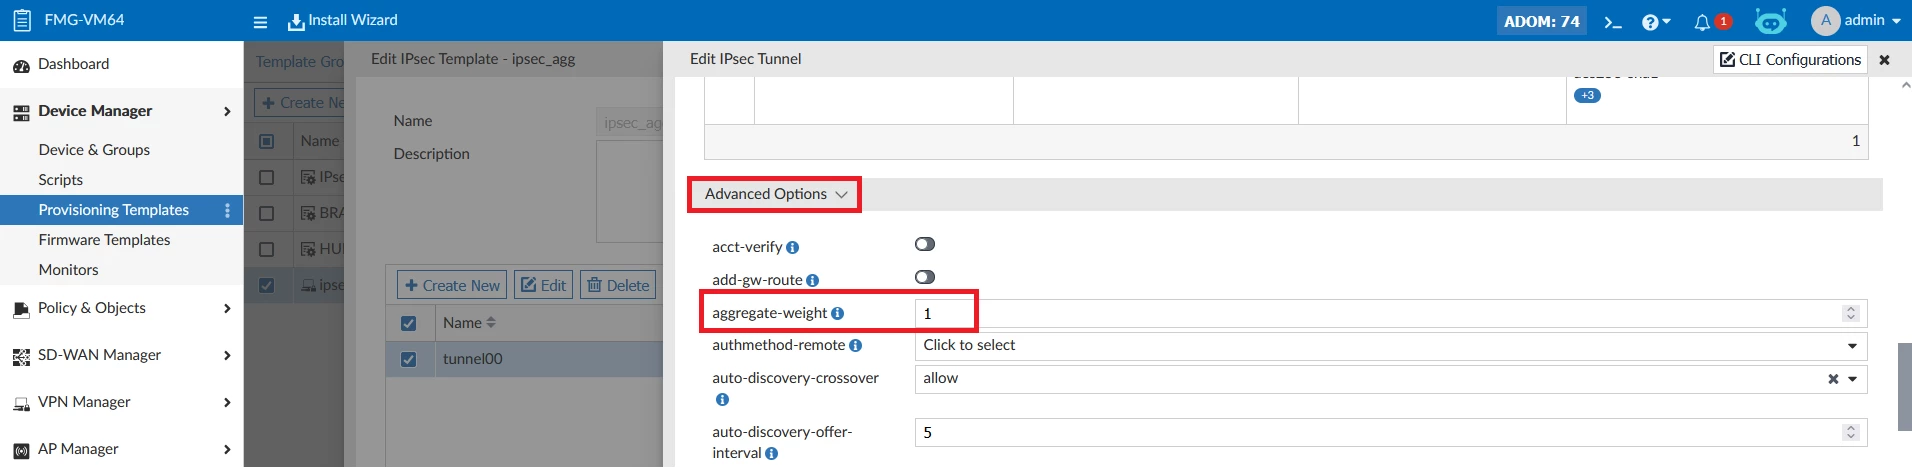Open the Install Wizard

pos(343,20)
